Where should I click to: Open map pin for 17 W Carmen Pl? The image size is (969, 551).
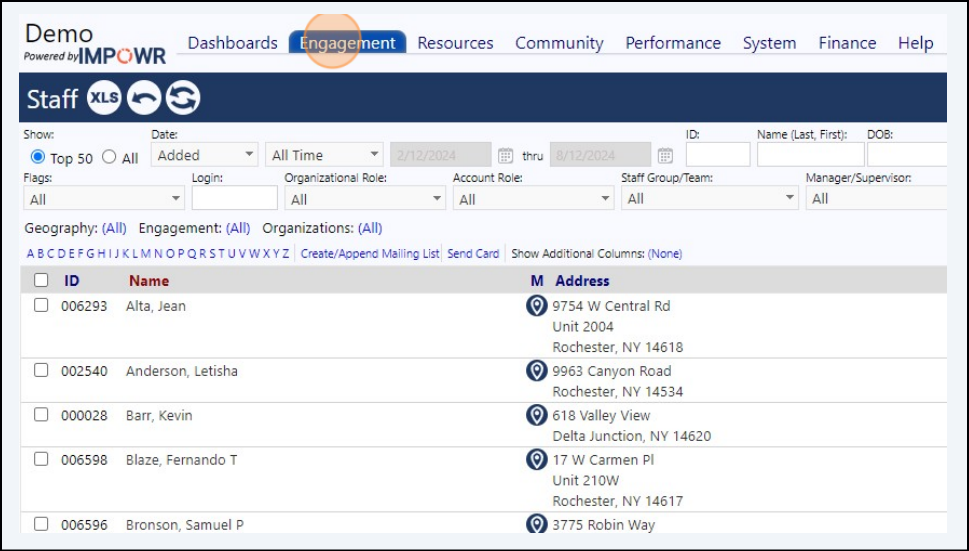(536, 460)
